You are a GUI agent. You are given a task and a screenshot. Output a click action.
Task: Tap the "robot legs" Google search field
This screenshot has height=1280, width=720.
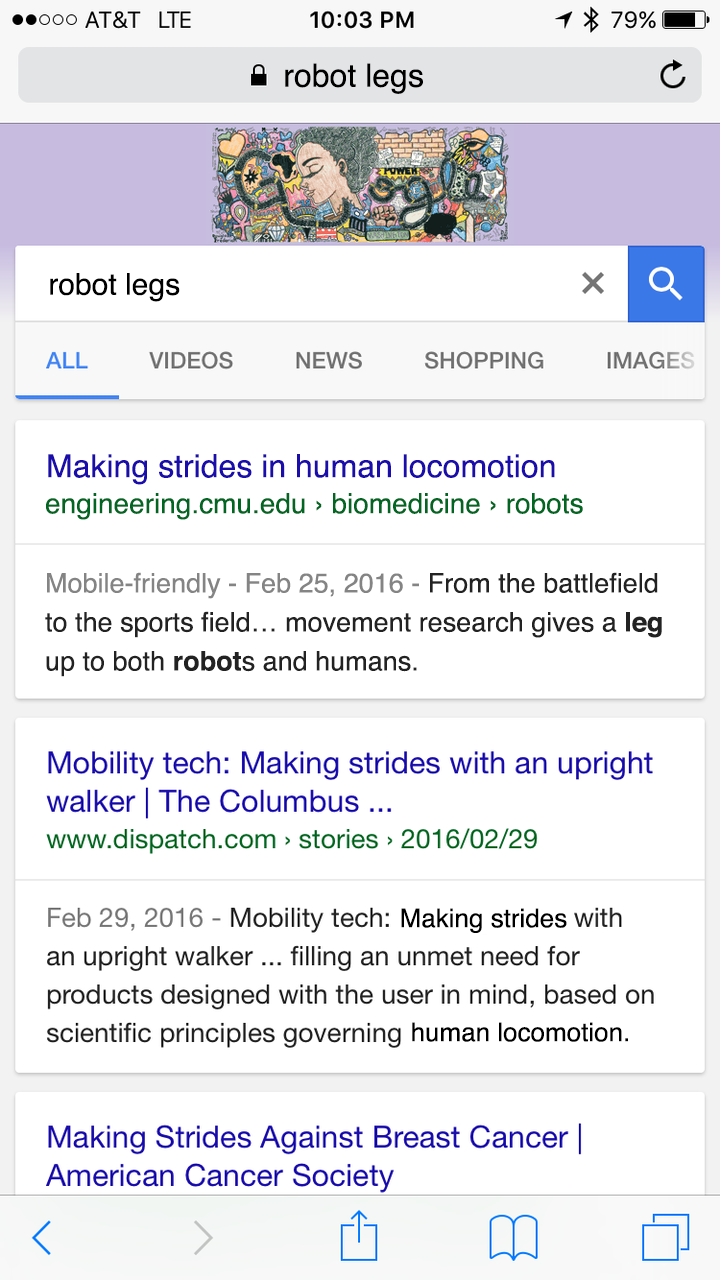(300, 285)
